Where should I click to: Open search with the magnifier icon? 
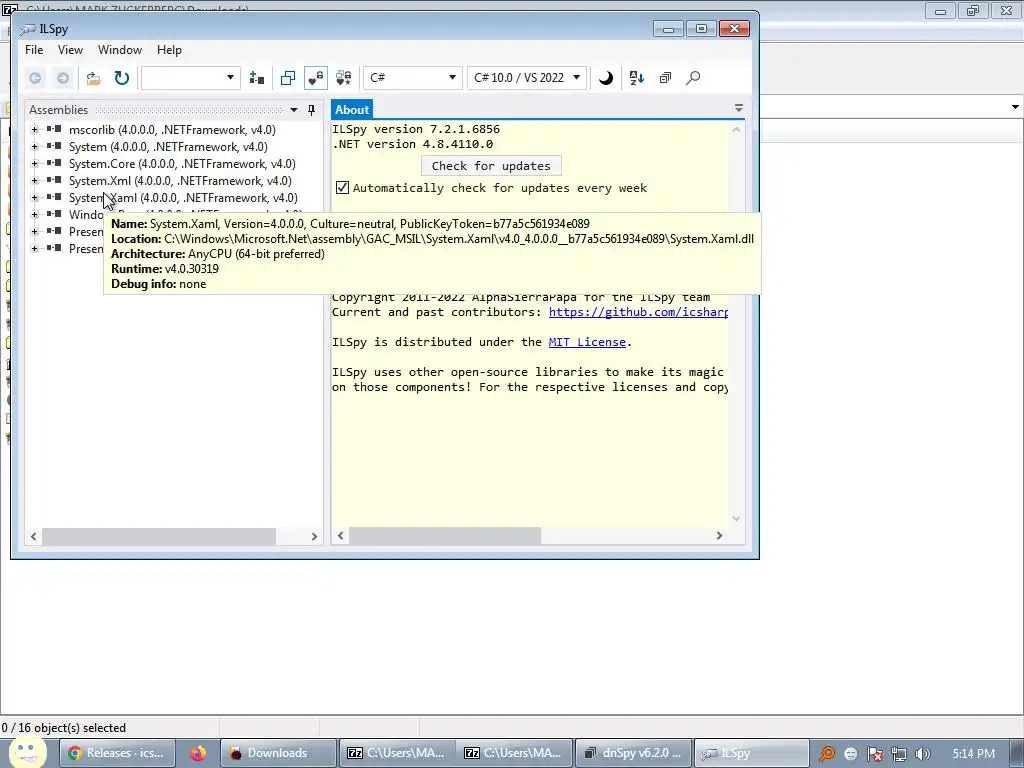[693, 78]
